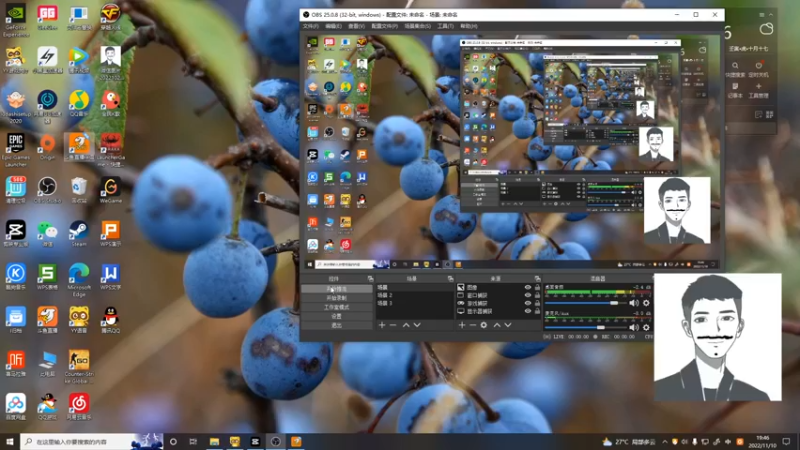Open Tencent QQ penguin desktop icon
Viewport: 800px width, 450px height.
110,320
